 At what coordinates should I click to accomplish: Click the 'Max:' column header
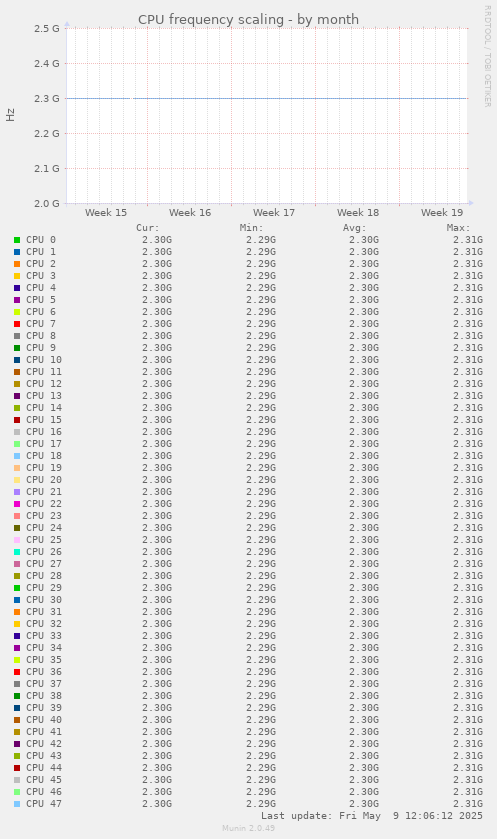coord(458,228)
